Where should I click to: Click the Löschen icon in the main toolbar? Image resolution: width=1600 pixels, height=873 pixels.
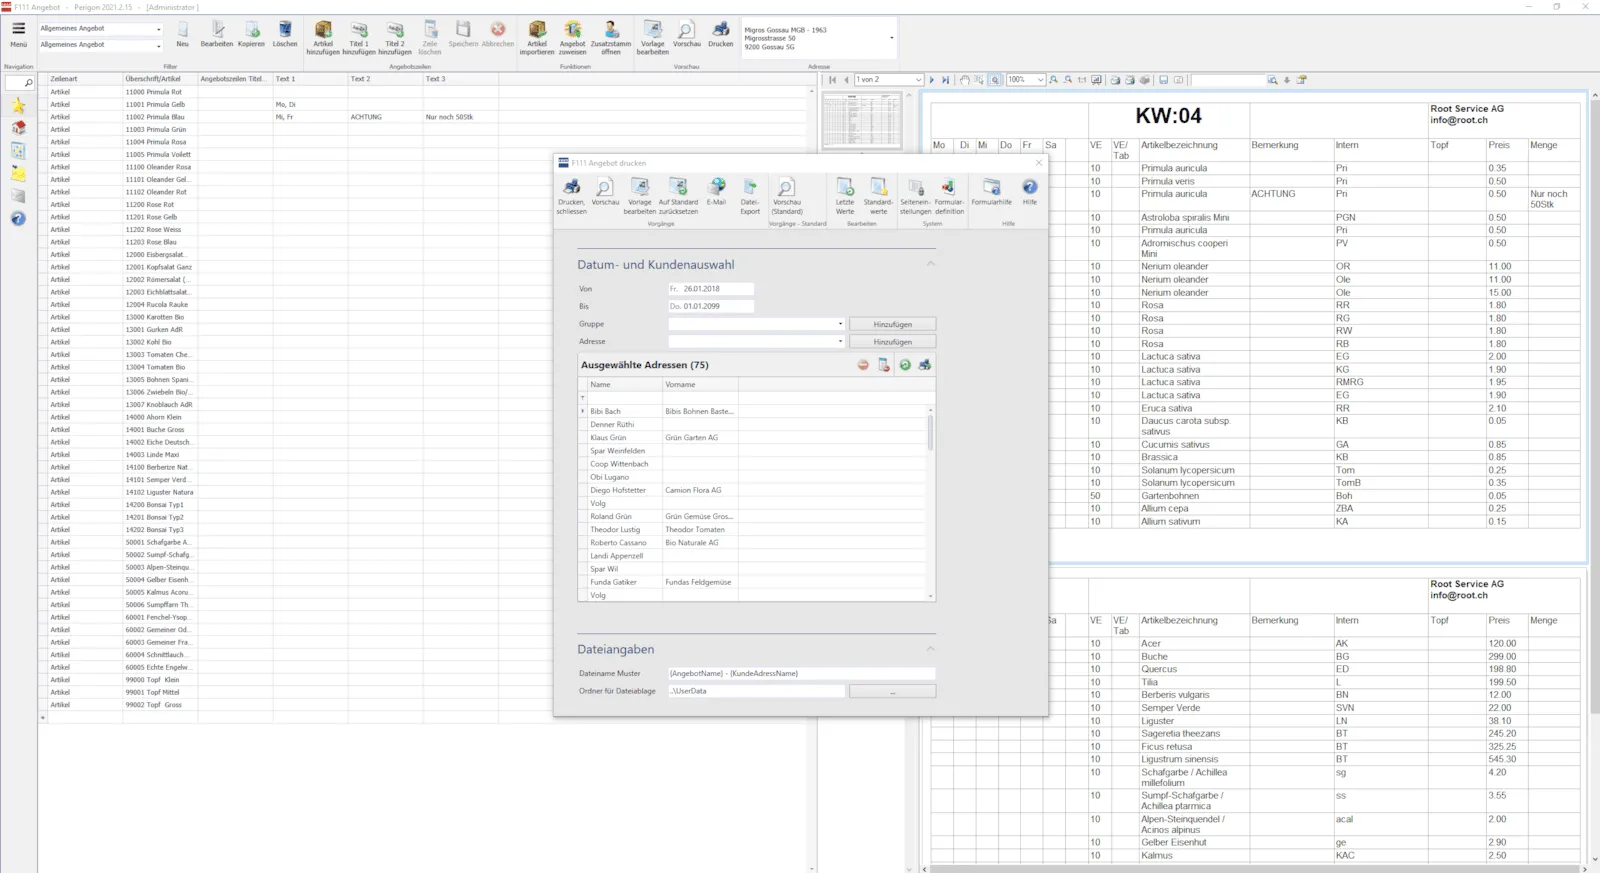tap(285, 34)
